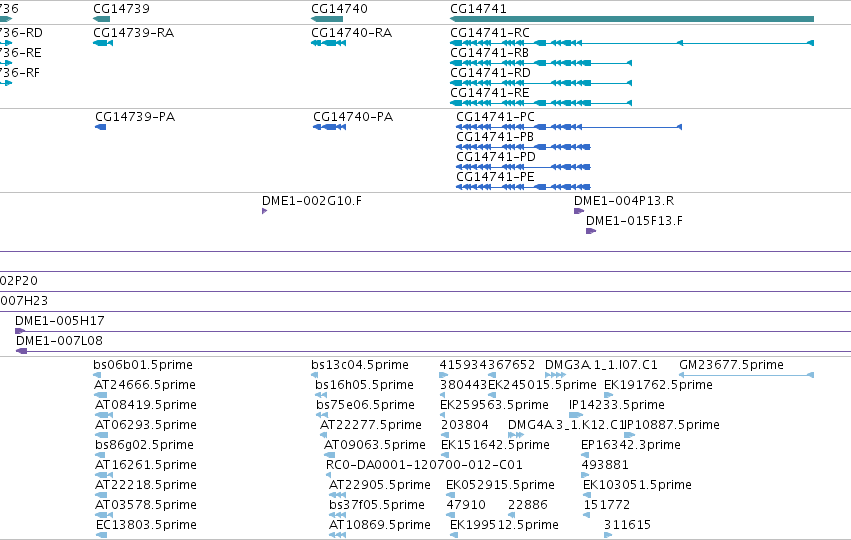Choose the bs16h05.5prime EST label
This screenshot has height=540, width=851.
point(364,385)
